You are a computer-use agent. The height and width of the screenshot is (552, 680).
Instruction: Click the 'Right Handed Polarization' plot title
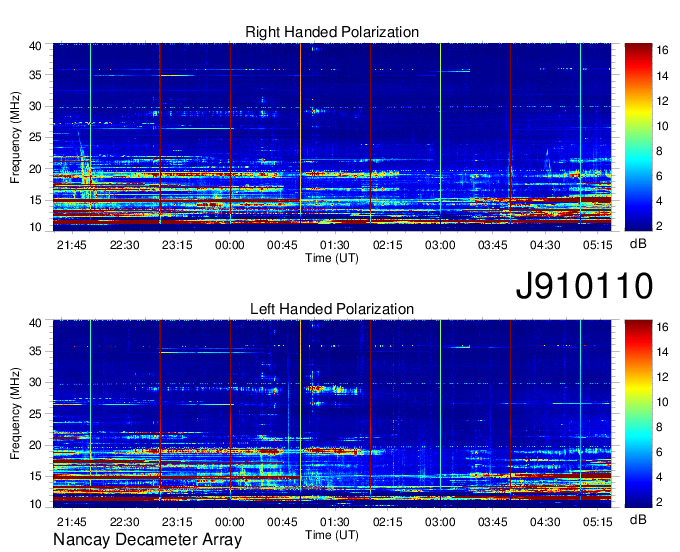(332, 32)
